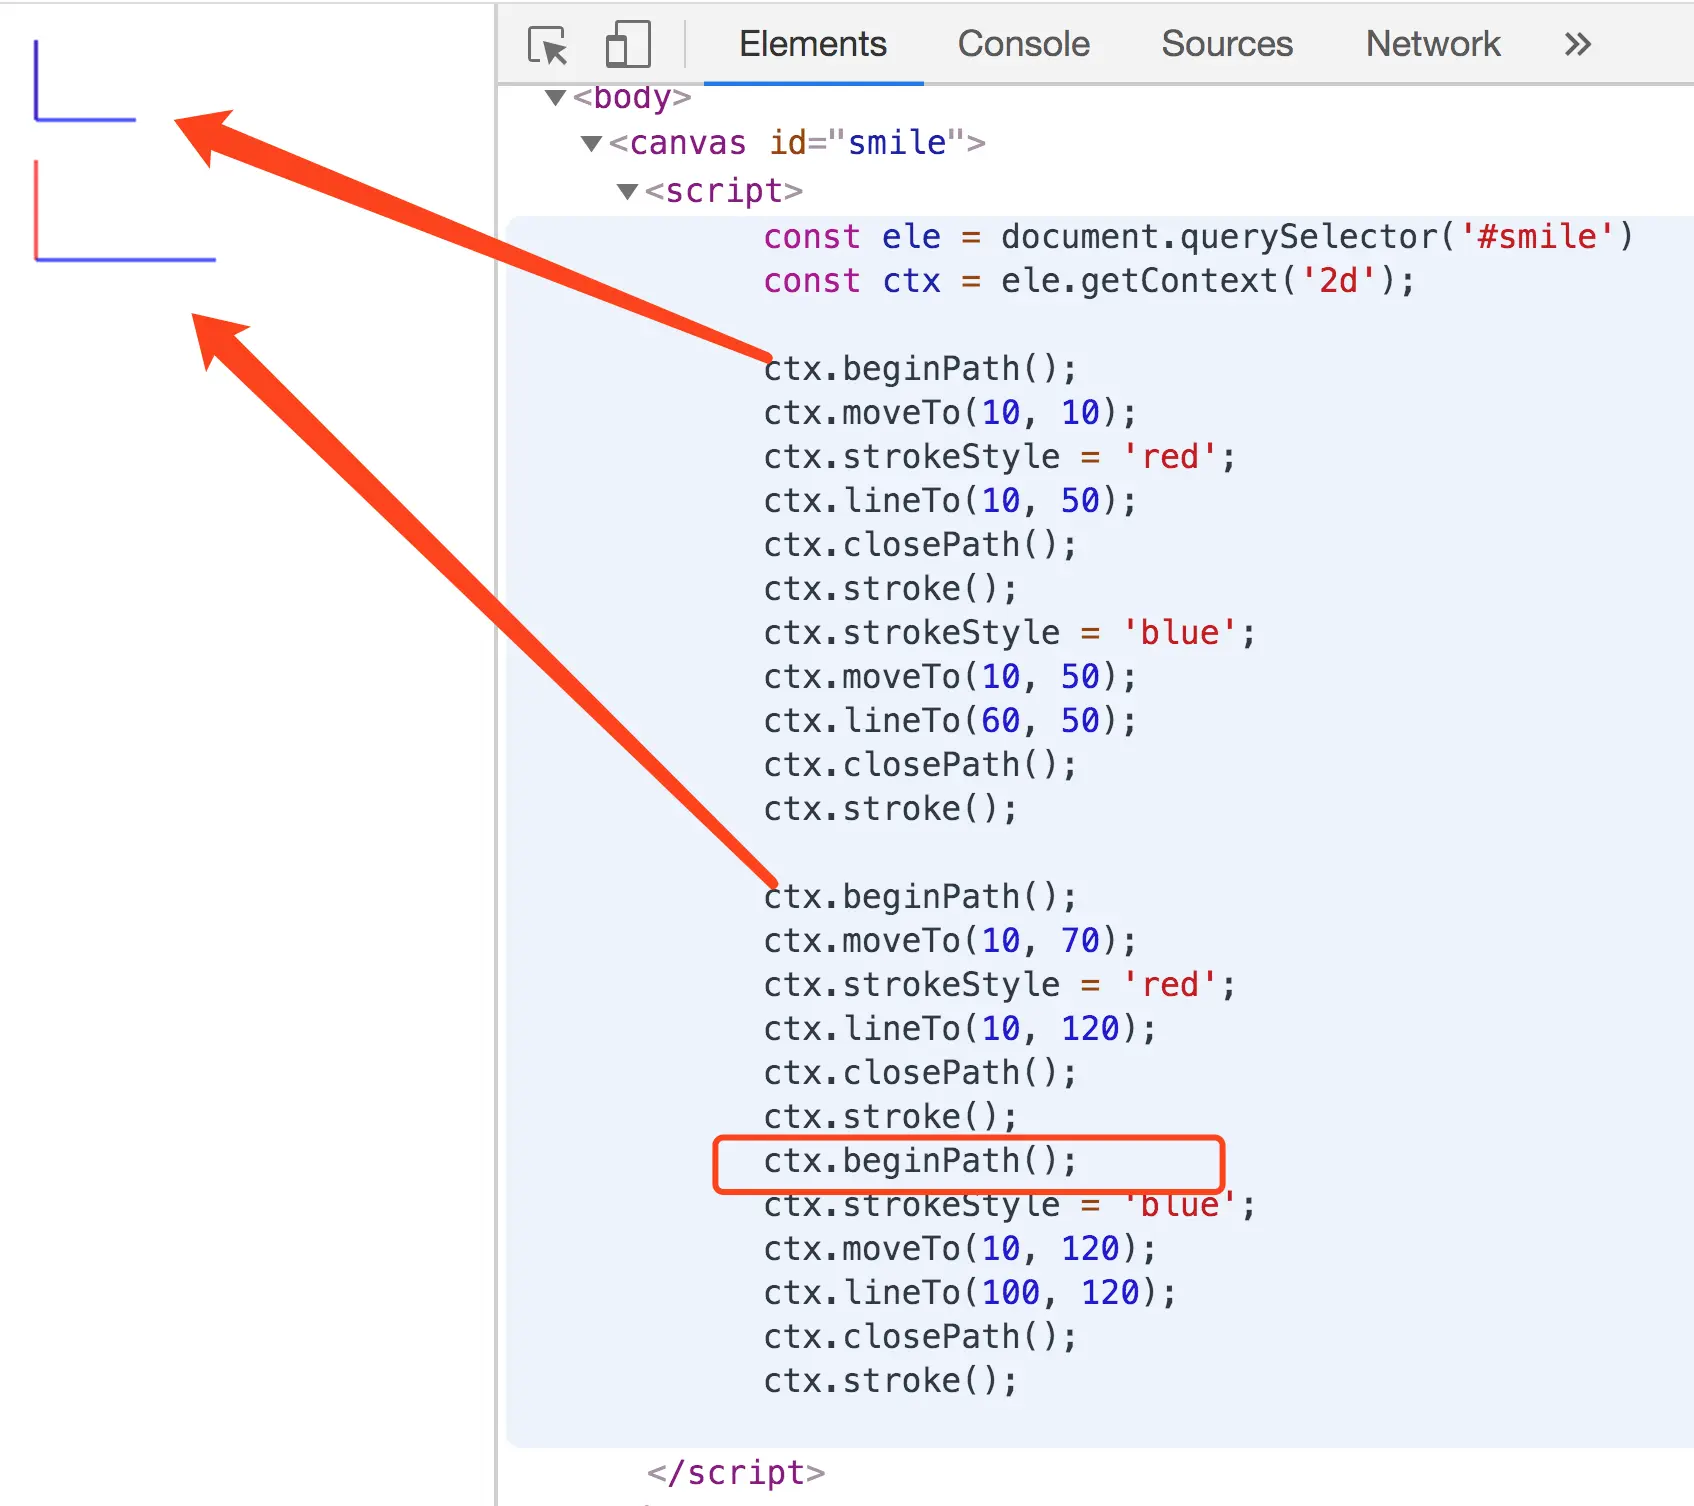
Task: Click the 'const ele = document.querySelector' line
Action: (x=1198, y=237)
